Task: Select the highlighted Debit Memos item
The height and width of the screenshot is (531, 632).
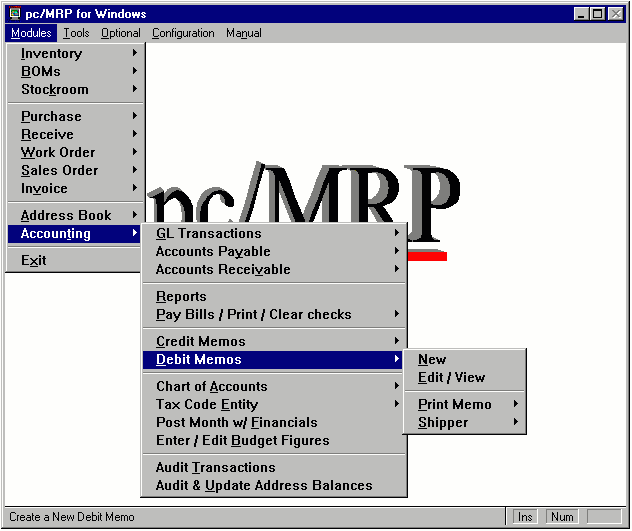Action: (x=274, y=359)
